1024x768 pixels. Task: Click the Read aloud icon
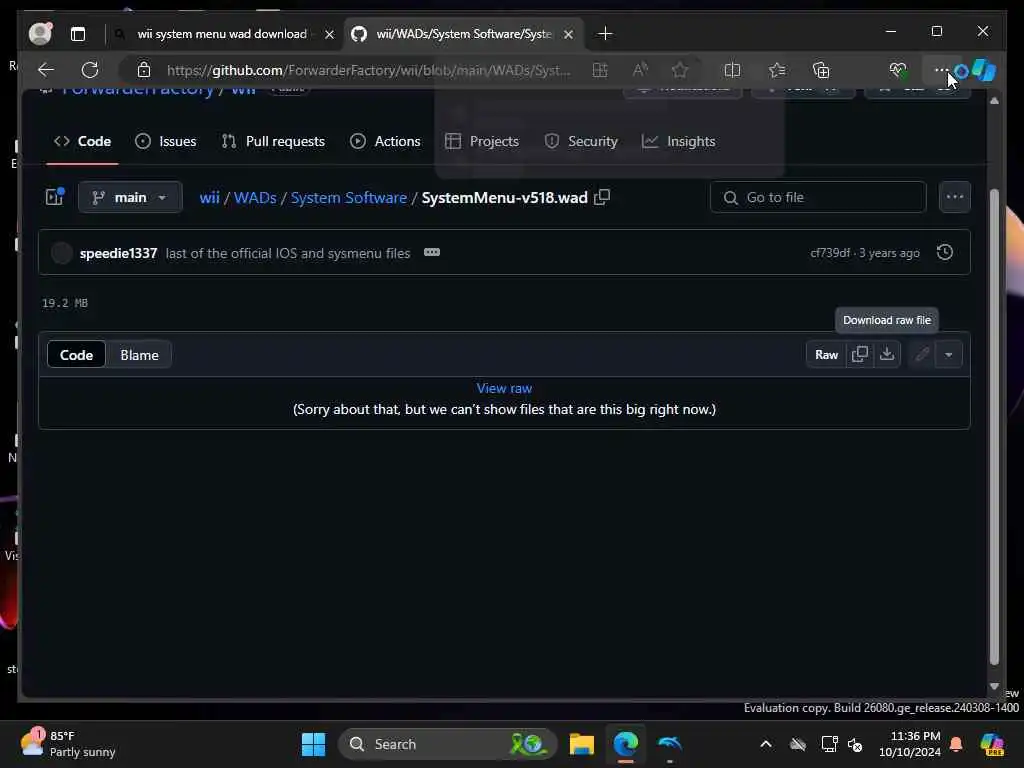click(x=640, y=70)
